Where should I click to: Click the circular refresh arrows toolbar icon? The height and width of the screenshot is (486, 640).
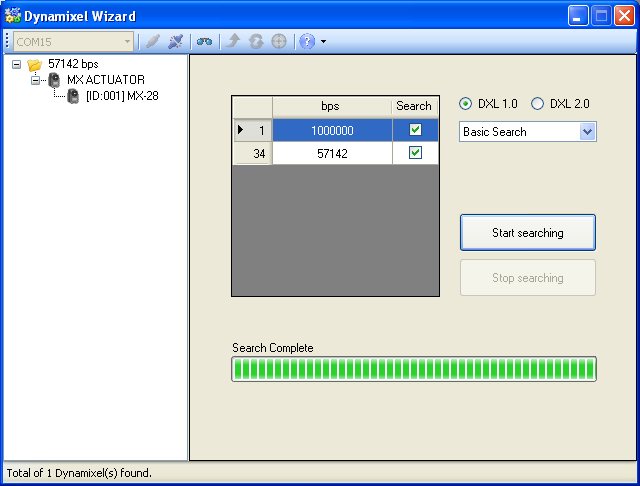[256, 41]
